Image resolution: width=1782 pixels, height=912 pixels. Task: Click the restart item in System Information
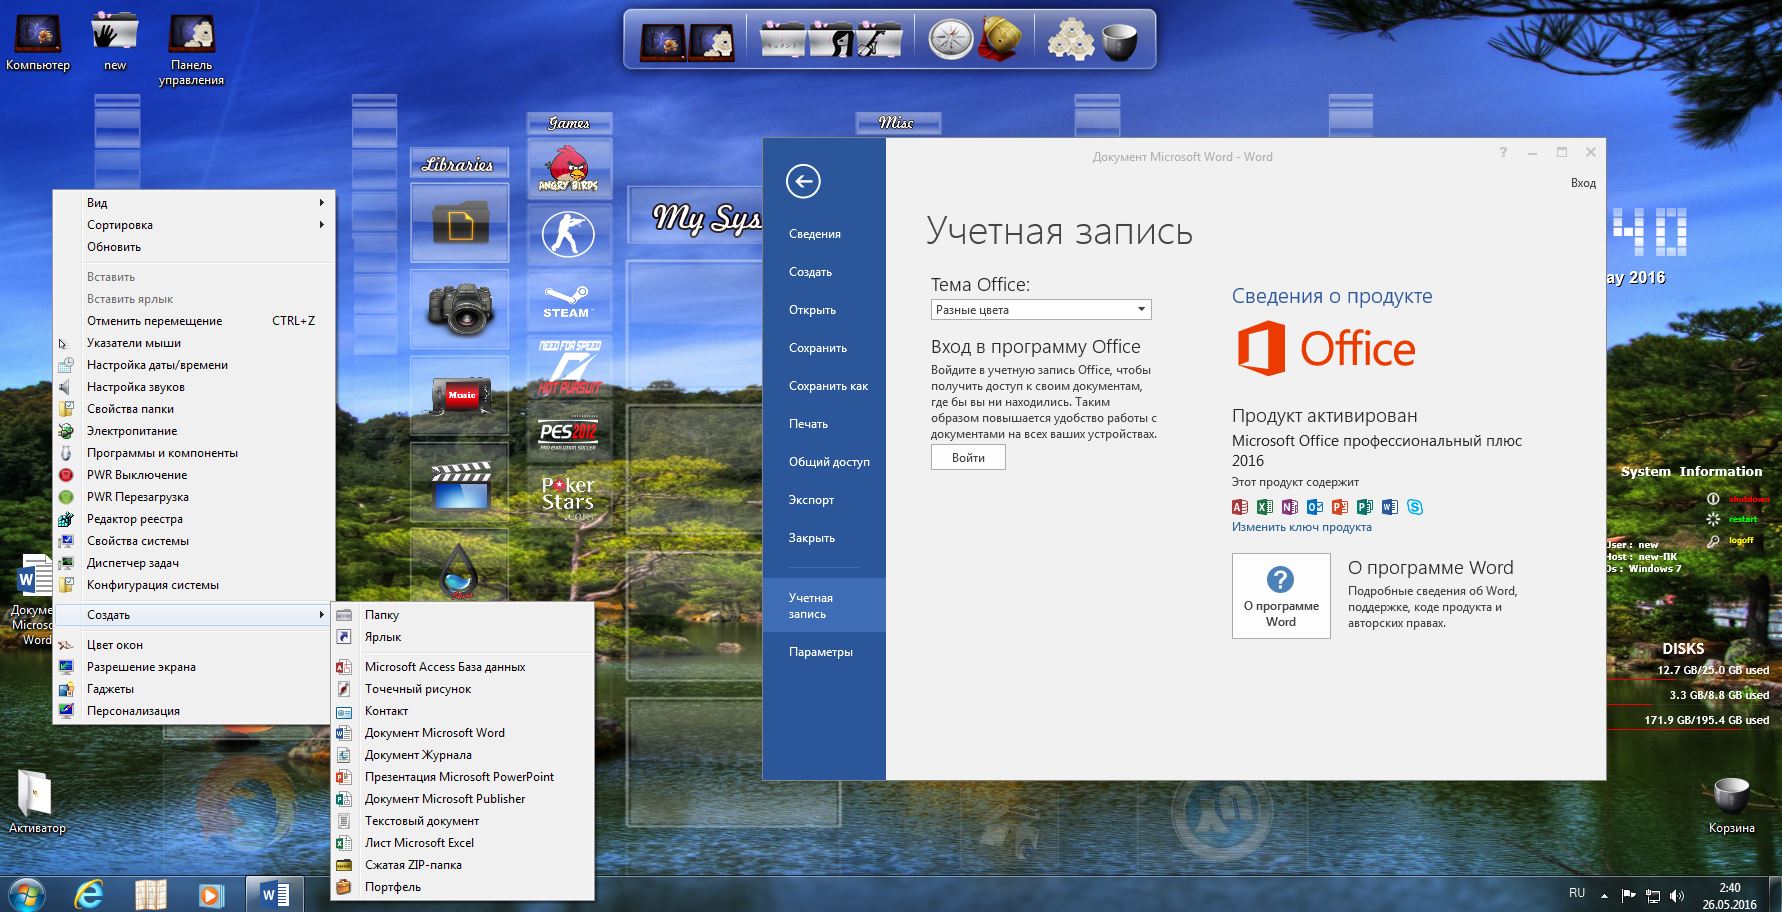tap(1743, 519)
